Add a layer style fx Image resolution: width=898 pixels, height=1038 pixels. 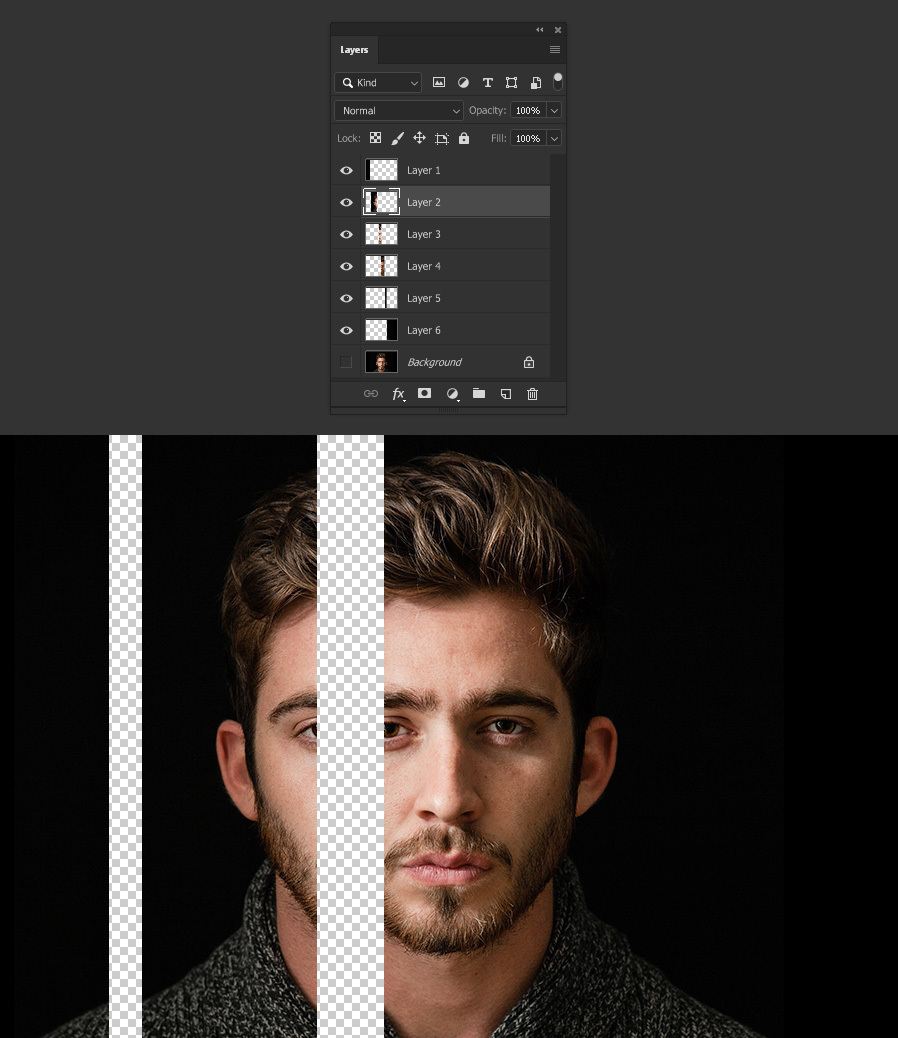[x=398, y=395]
